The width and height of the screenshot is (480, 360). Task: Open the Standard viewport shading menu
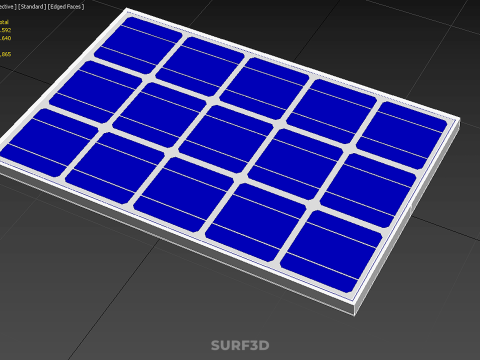(32, 6)
